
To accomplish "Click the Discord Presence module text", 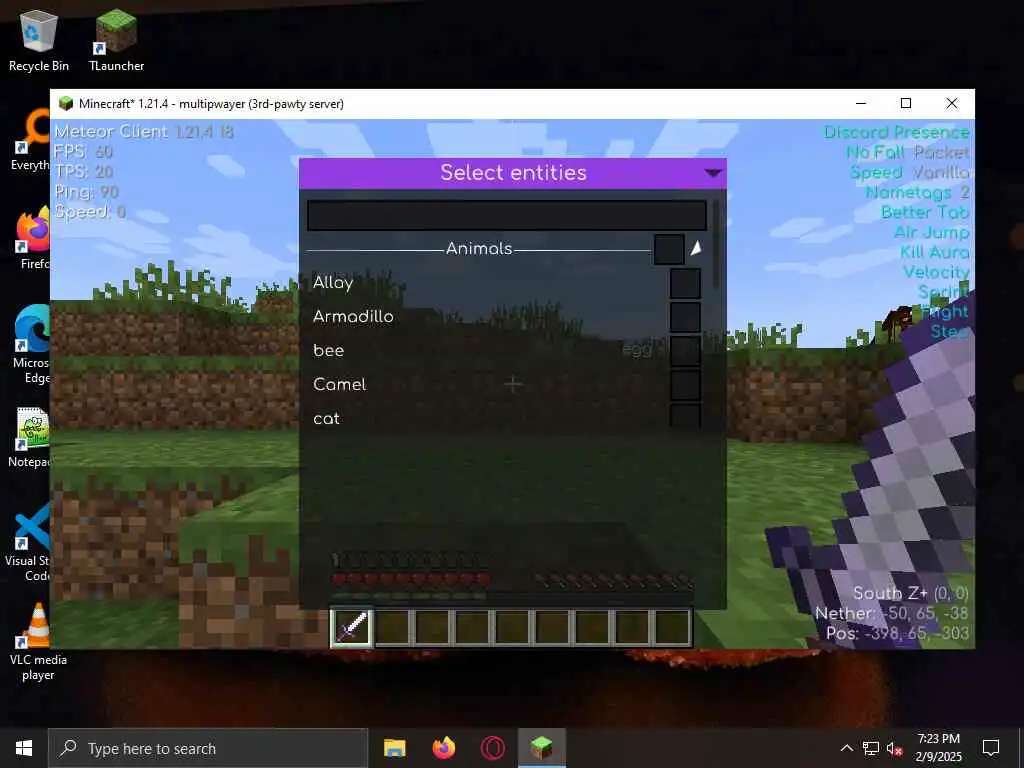I will pos(896,132).
